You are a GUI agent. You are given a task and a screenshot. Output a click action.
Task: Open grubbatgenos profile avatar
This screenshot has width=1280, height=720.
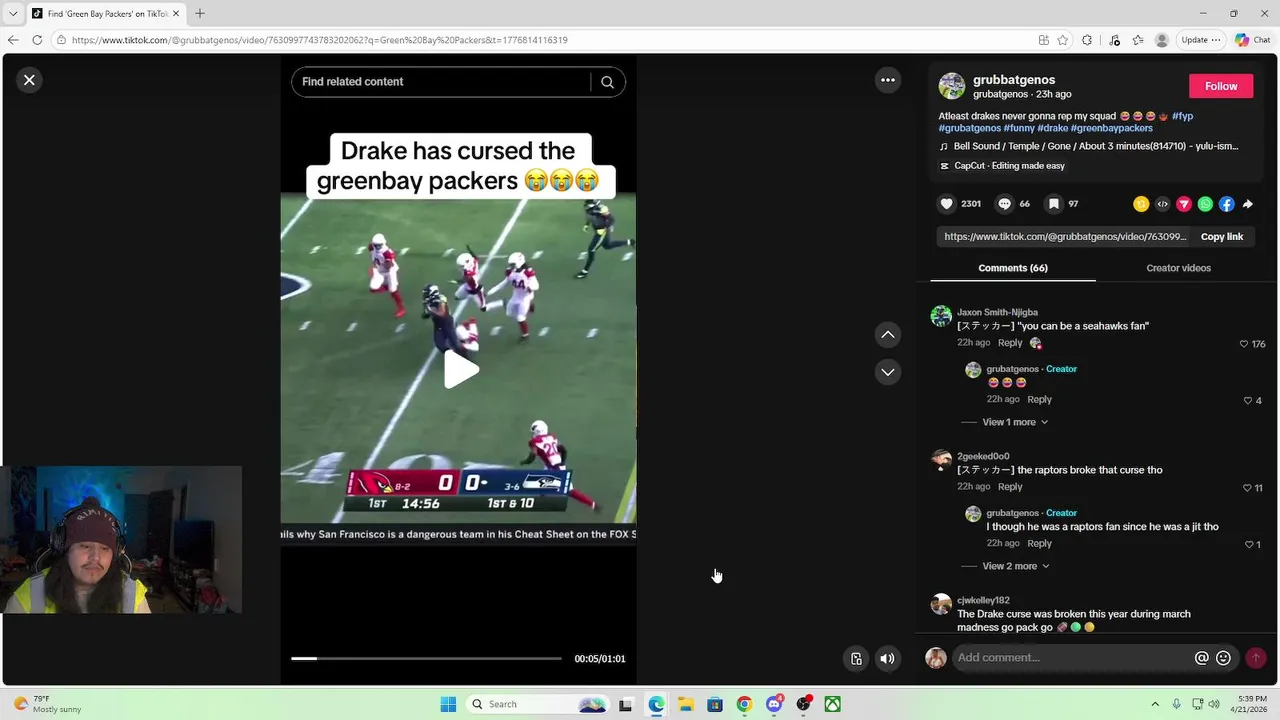click(951, 86)
